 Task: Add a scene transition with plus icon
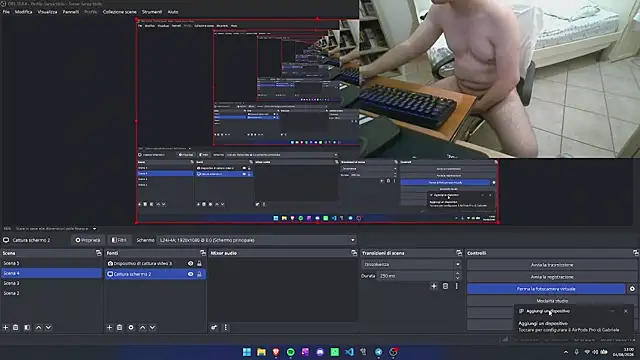click(434, 287)
